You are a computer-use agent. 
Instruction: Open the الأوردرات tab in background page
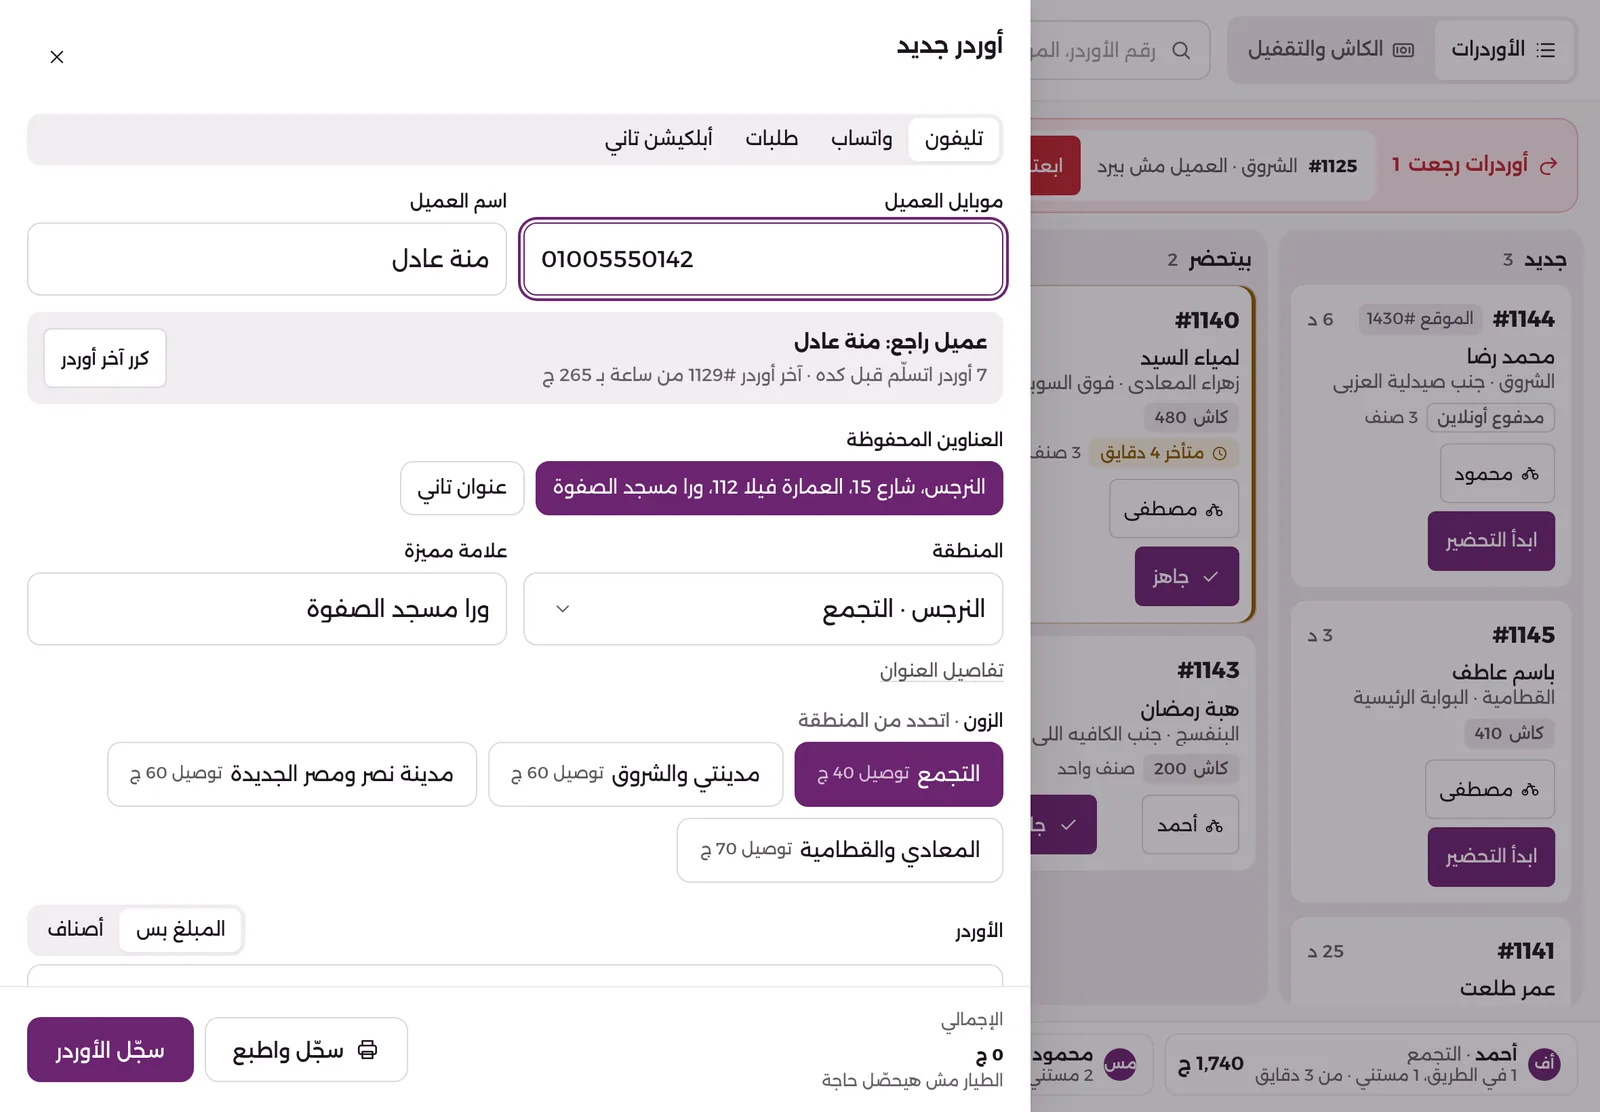pos(1503,49)
